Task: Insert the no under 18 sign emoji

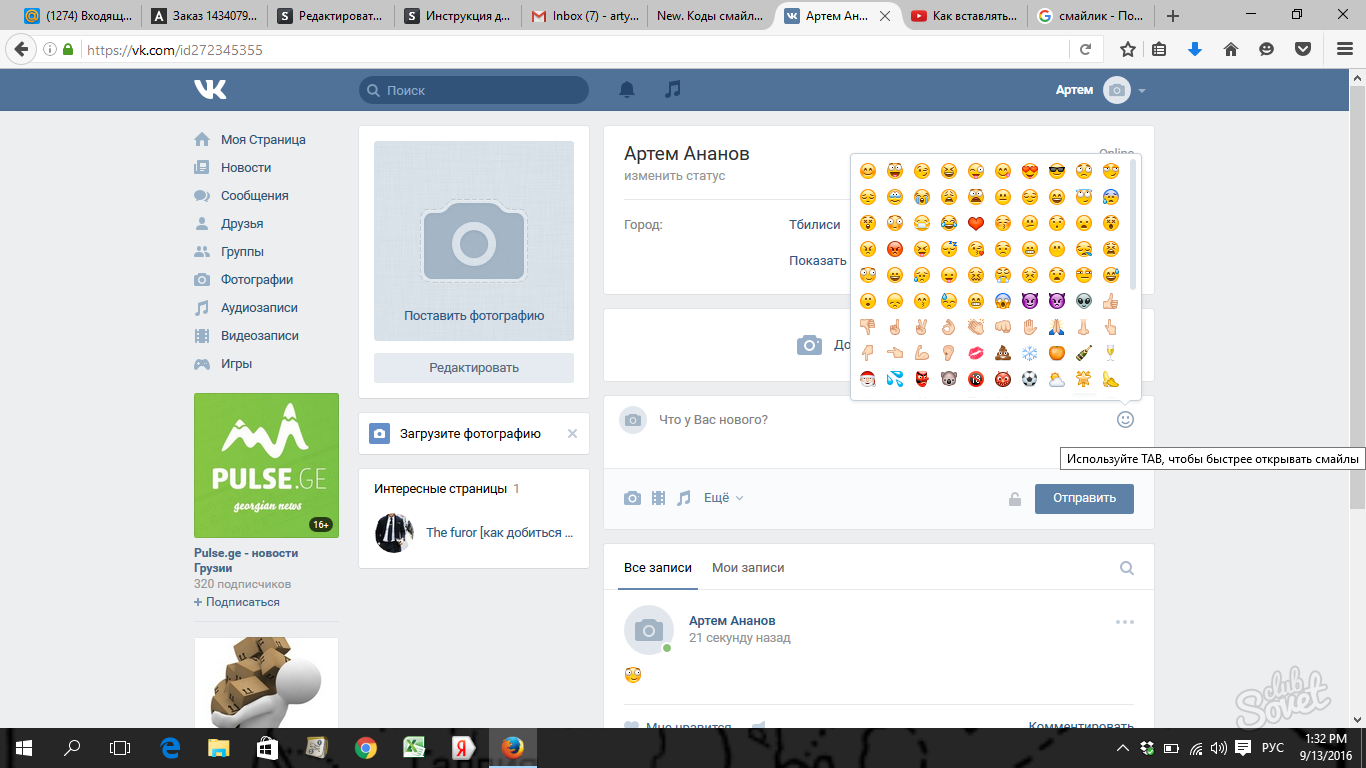Action: click(x=976, y=379)
